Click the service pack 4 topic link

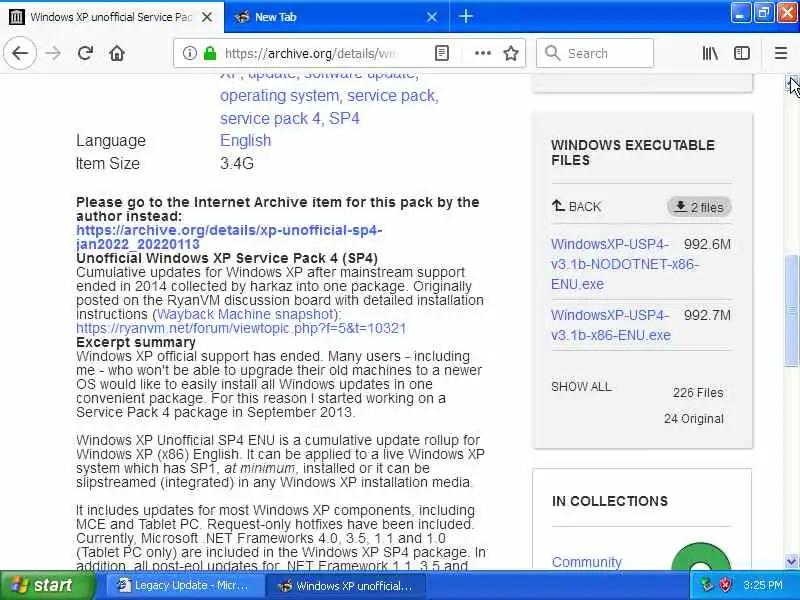coord(270,118)
